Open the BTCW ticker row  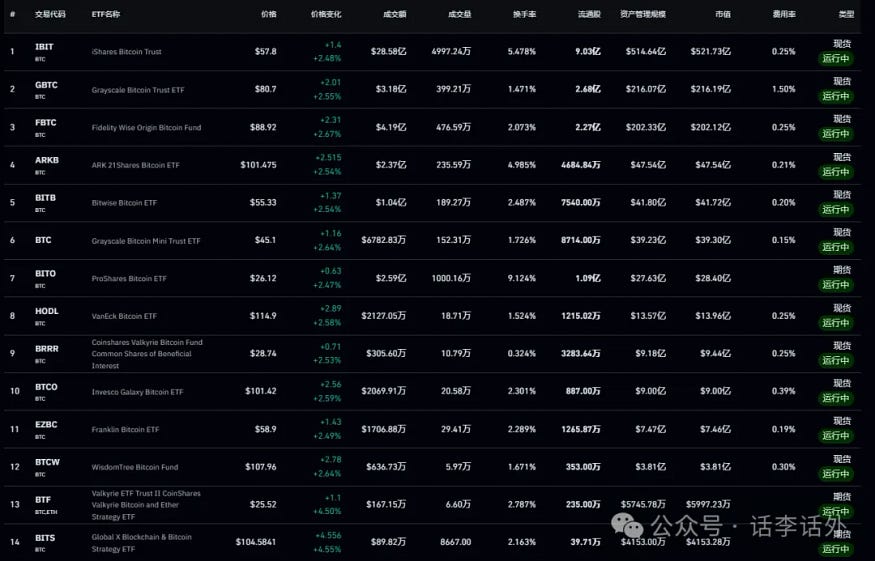[x=432, y=467]
